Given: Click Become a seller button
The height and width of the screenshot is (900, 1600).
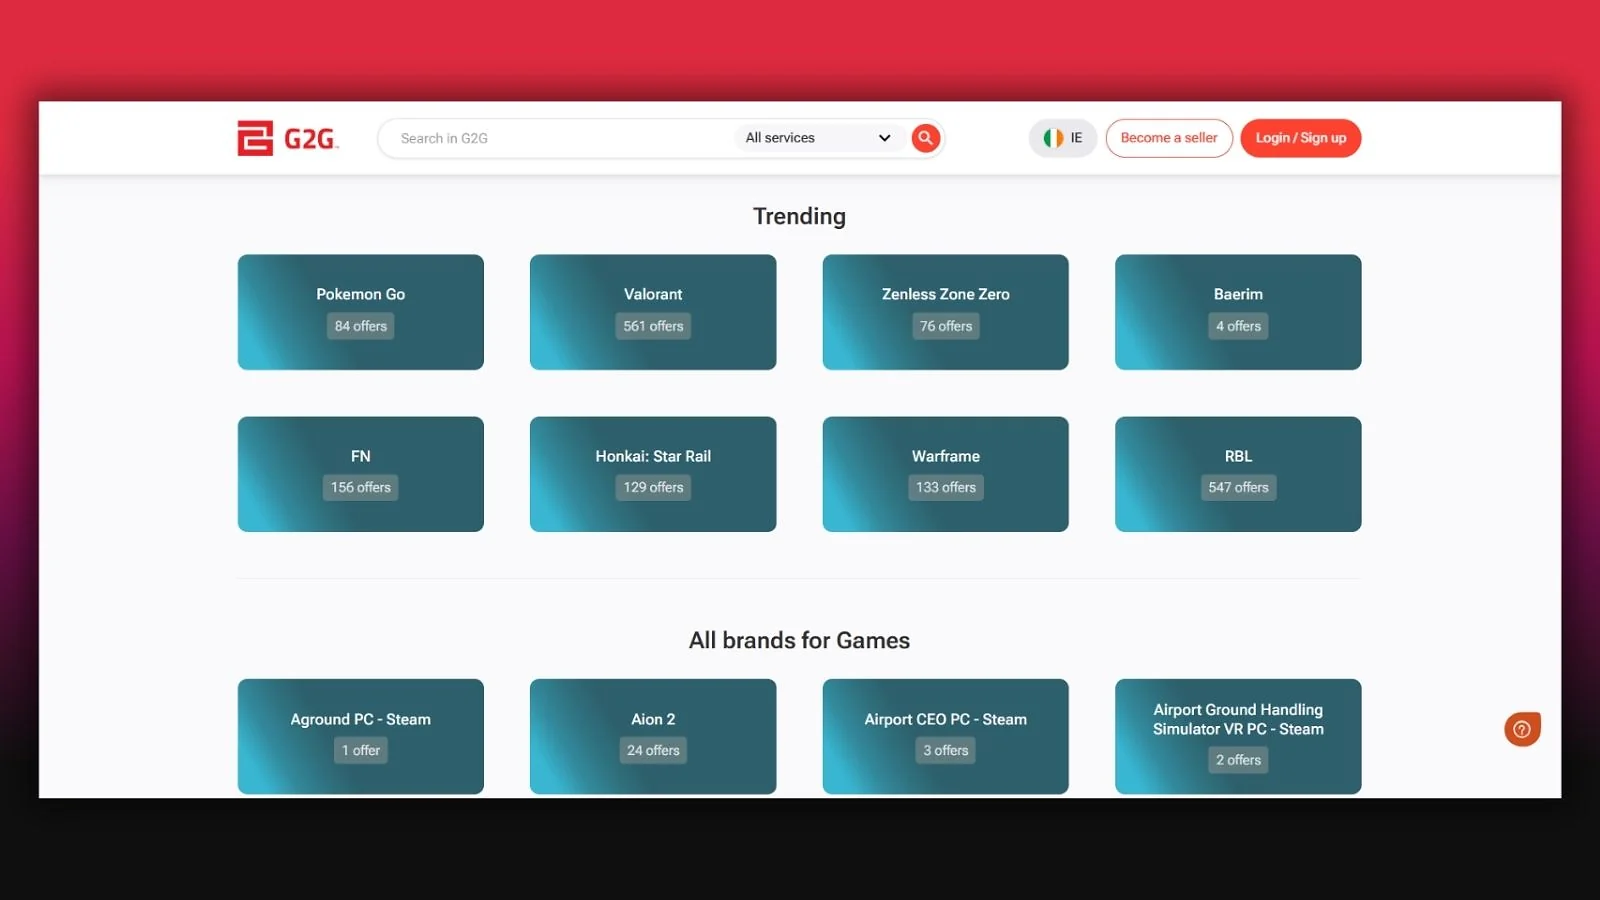Looking at the screenshot, I should 1169,138.
